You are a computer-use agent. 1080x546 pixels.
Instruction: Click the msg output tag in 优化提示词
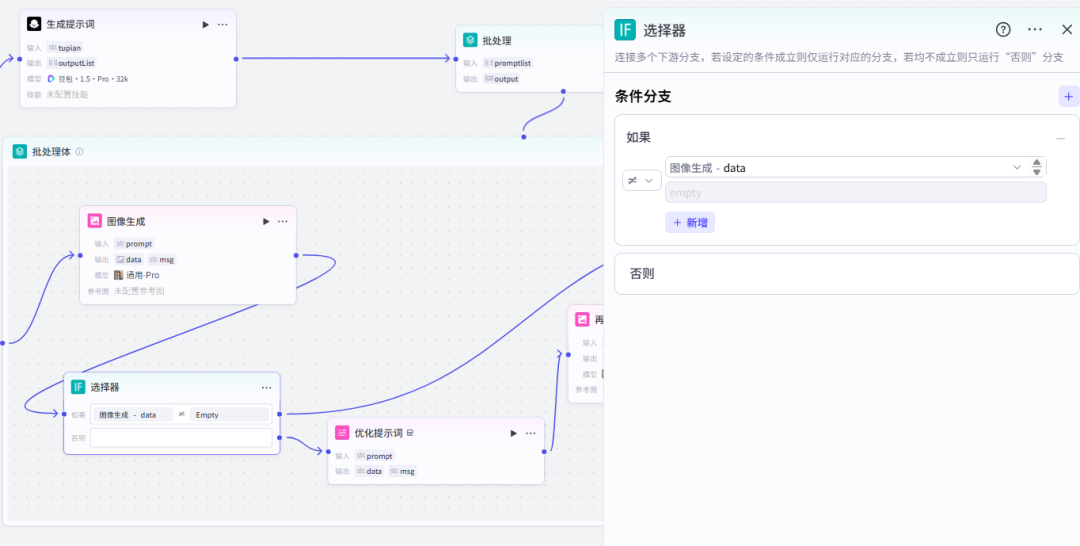pos(402,472)
